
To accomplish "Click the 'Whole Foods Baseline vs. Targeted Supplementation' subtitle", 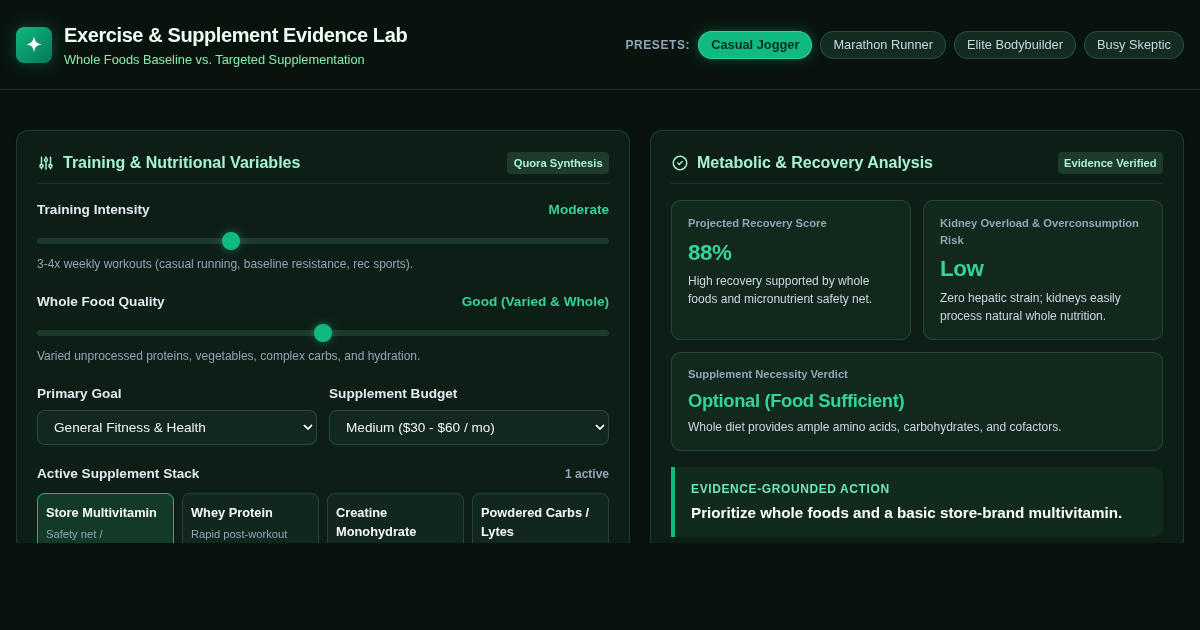I will (x=214, y=60).
